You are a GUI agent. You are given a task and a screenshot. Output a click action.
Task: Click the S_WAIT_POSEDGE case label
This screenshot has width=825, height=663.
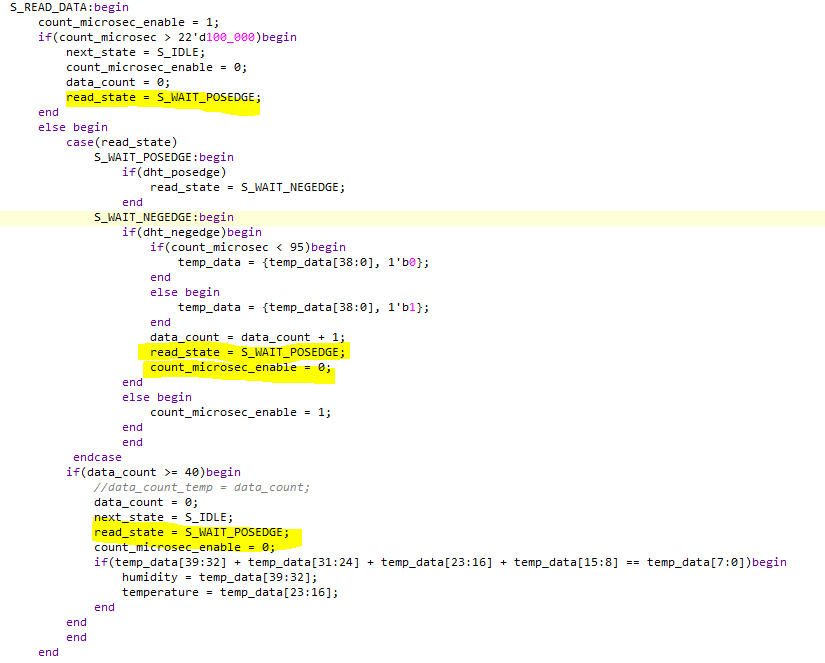point(148,157)
